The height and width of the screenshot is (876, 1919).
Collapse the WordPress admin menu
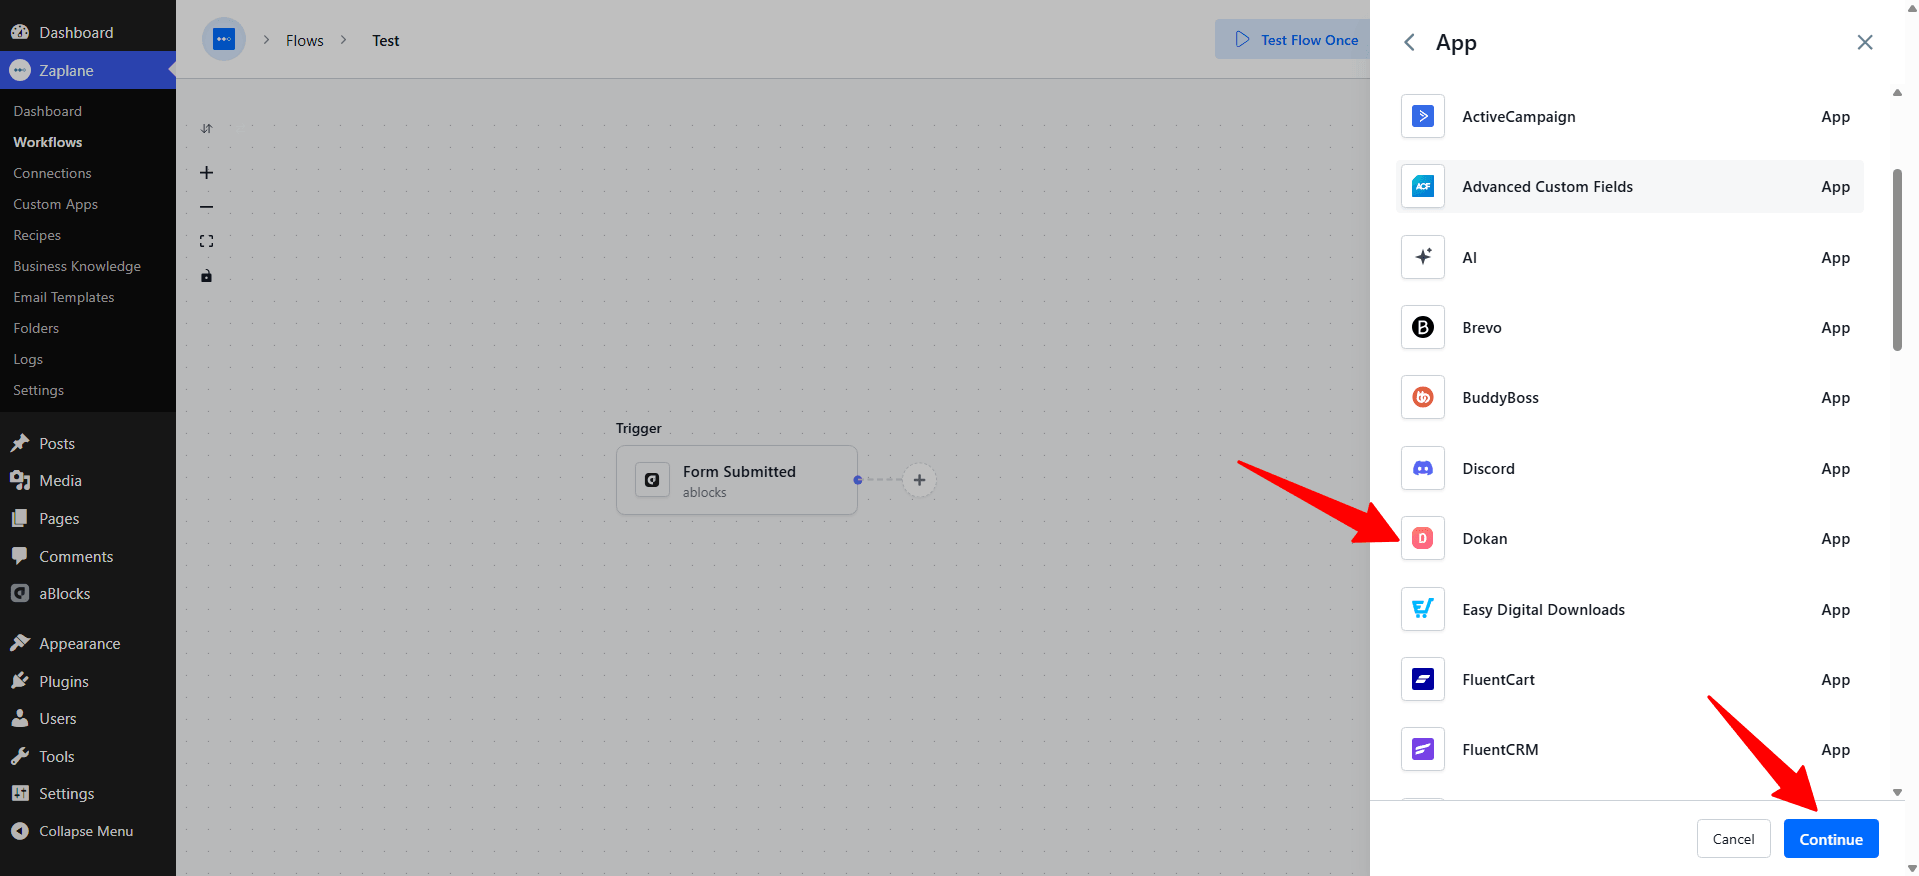click(x=88, y=831)
